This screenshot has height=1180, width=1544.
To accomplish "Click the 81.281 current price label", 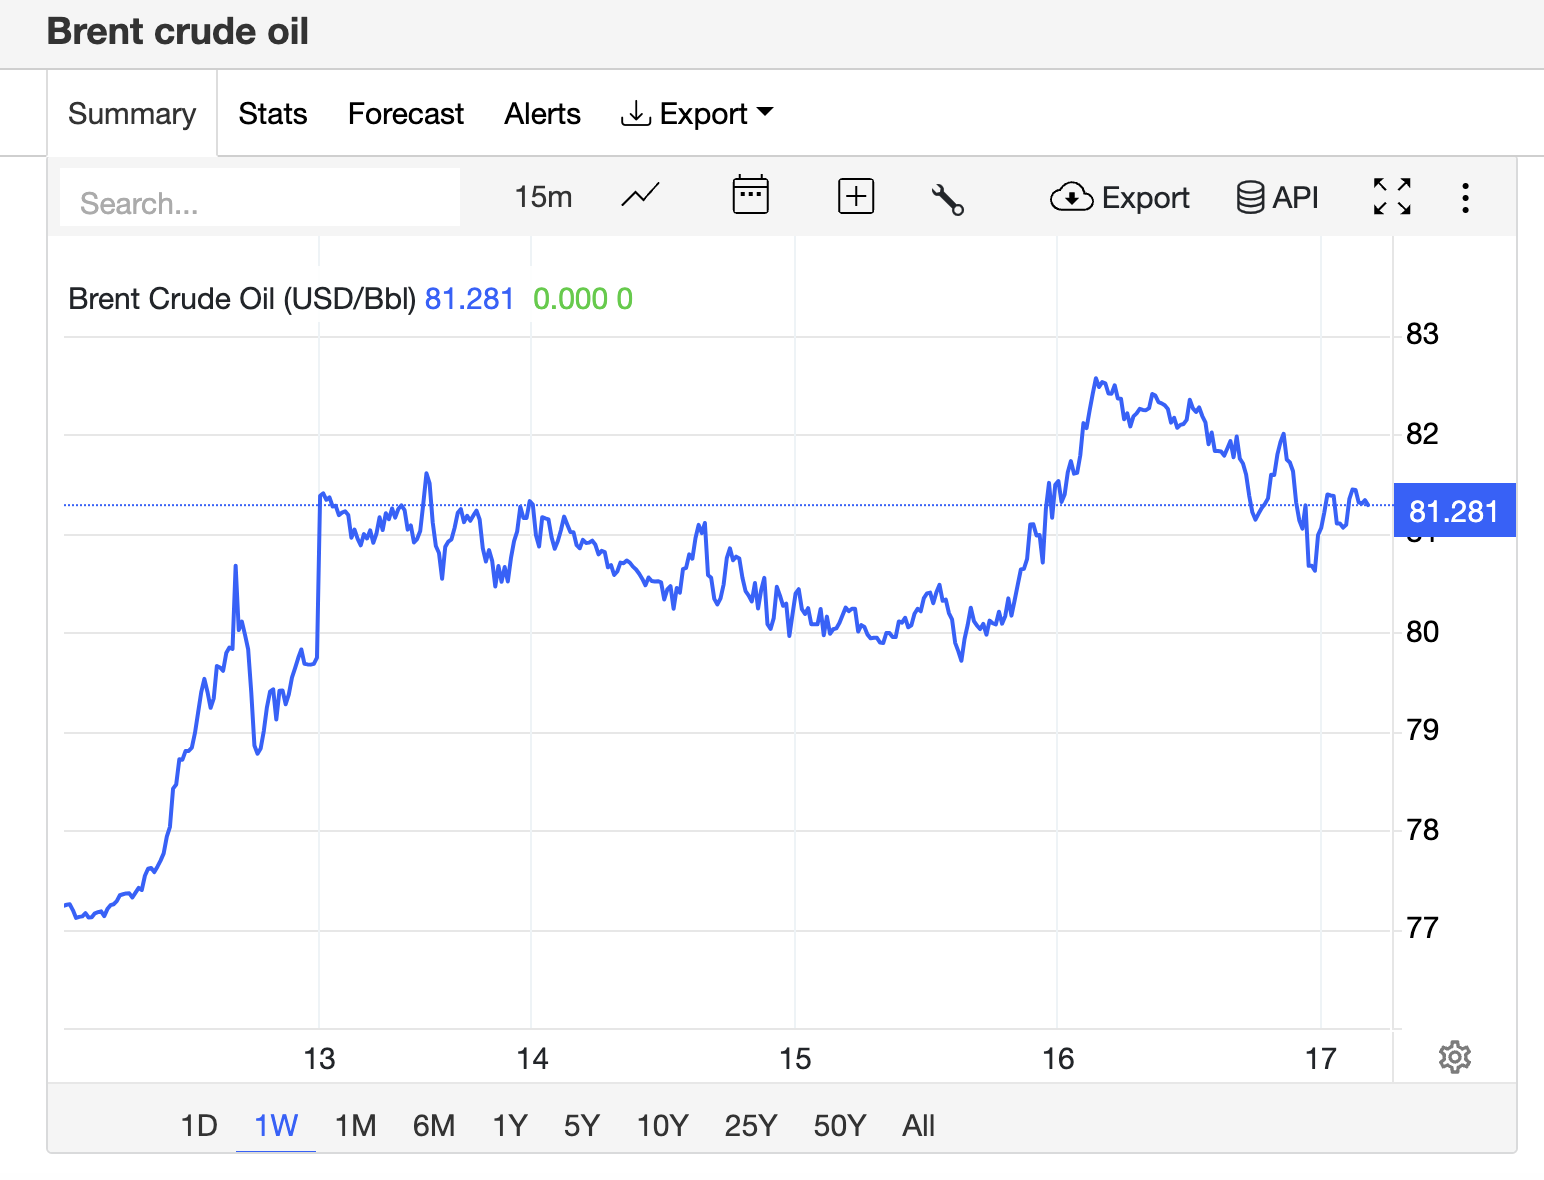I will [x=1454, y=511].
